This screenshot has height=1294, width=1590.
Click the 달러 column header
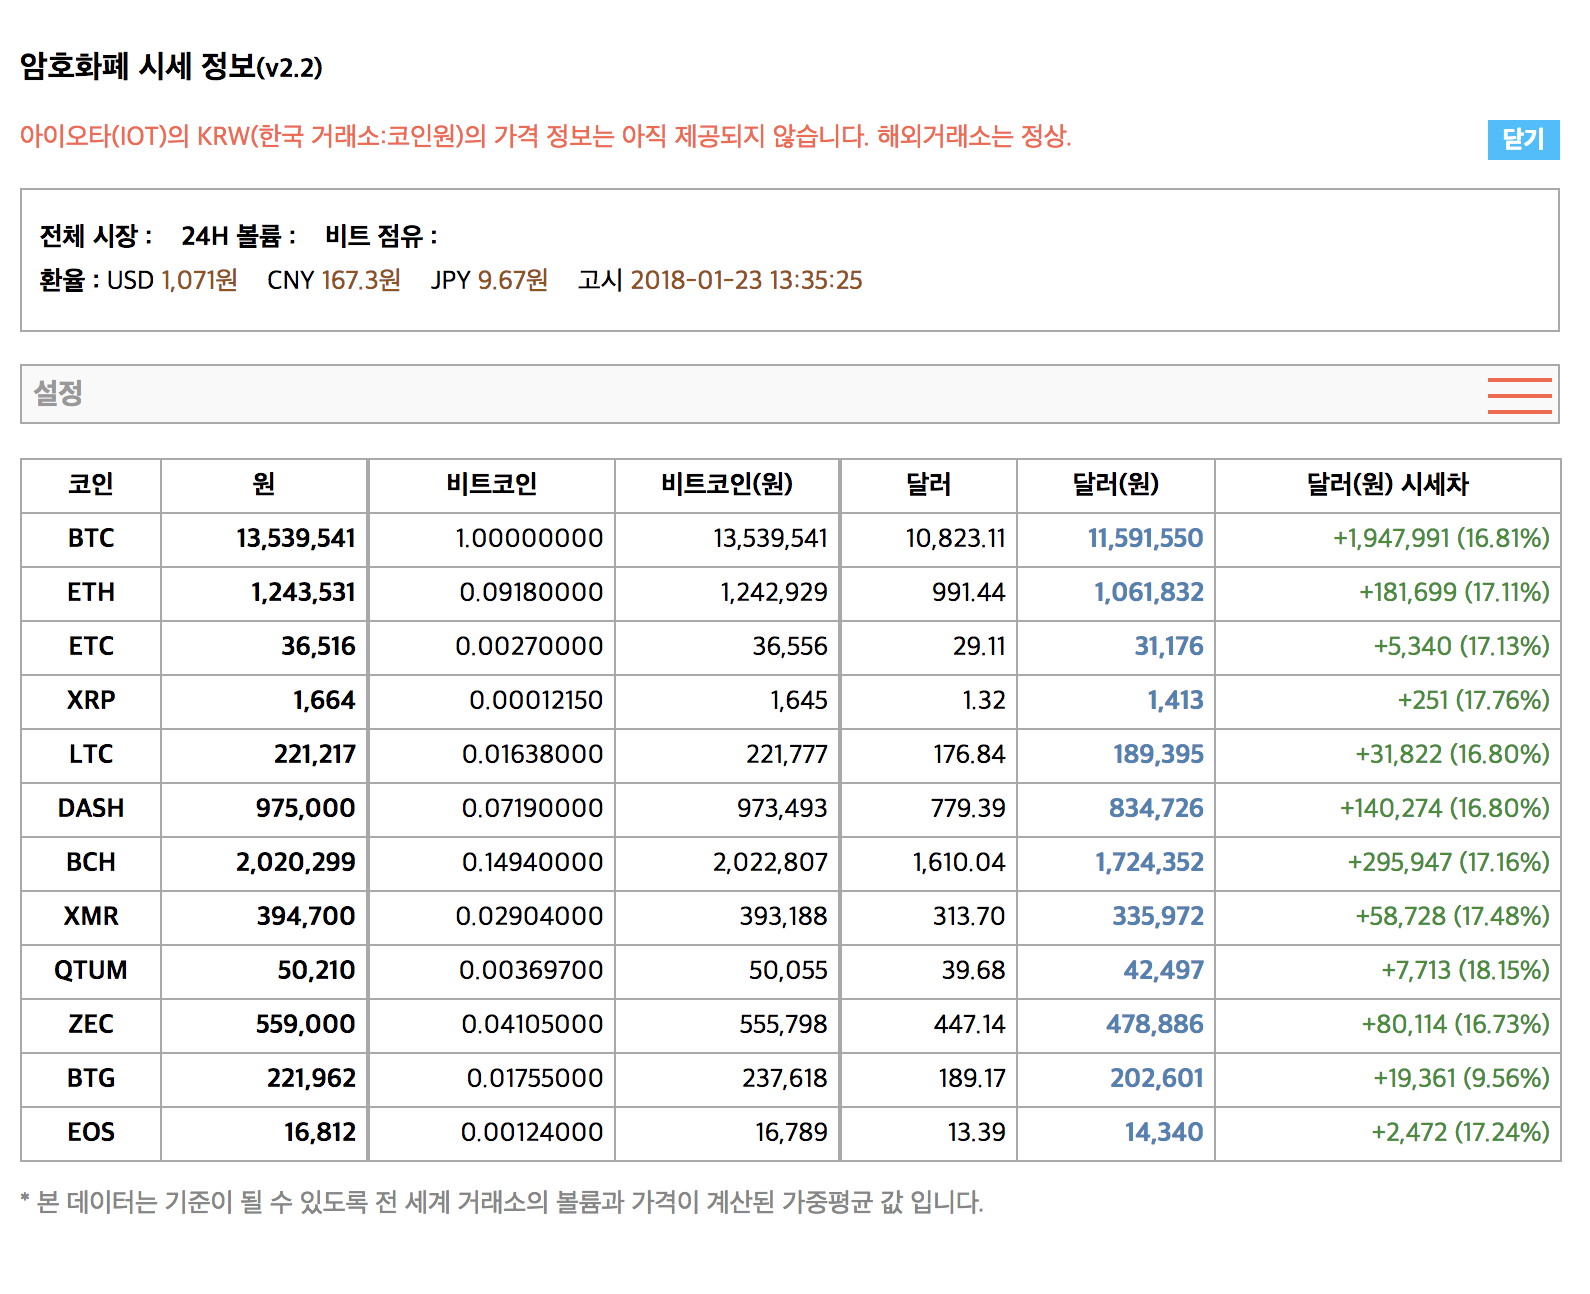[x=929, y=485]
